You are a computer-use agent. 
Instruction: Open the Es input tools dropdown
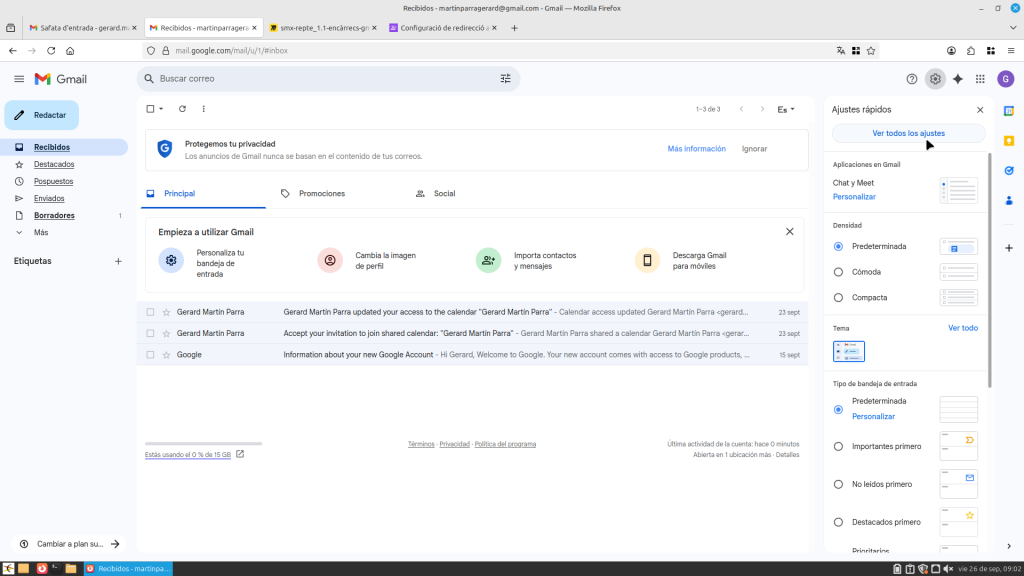786,109
